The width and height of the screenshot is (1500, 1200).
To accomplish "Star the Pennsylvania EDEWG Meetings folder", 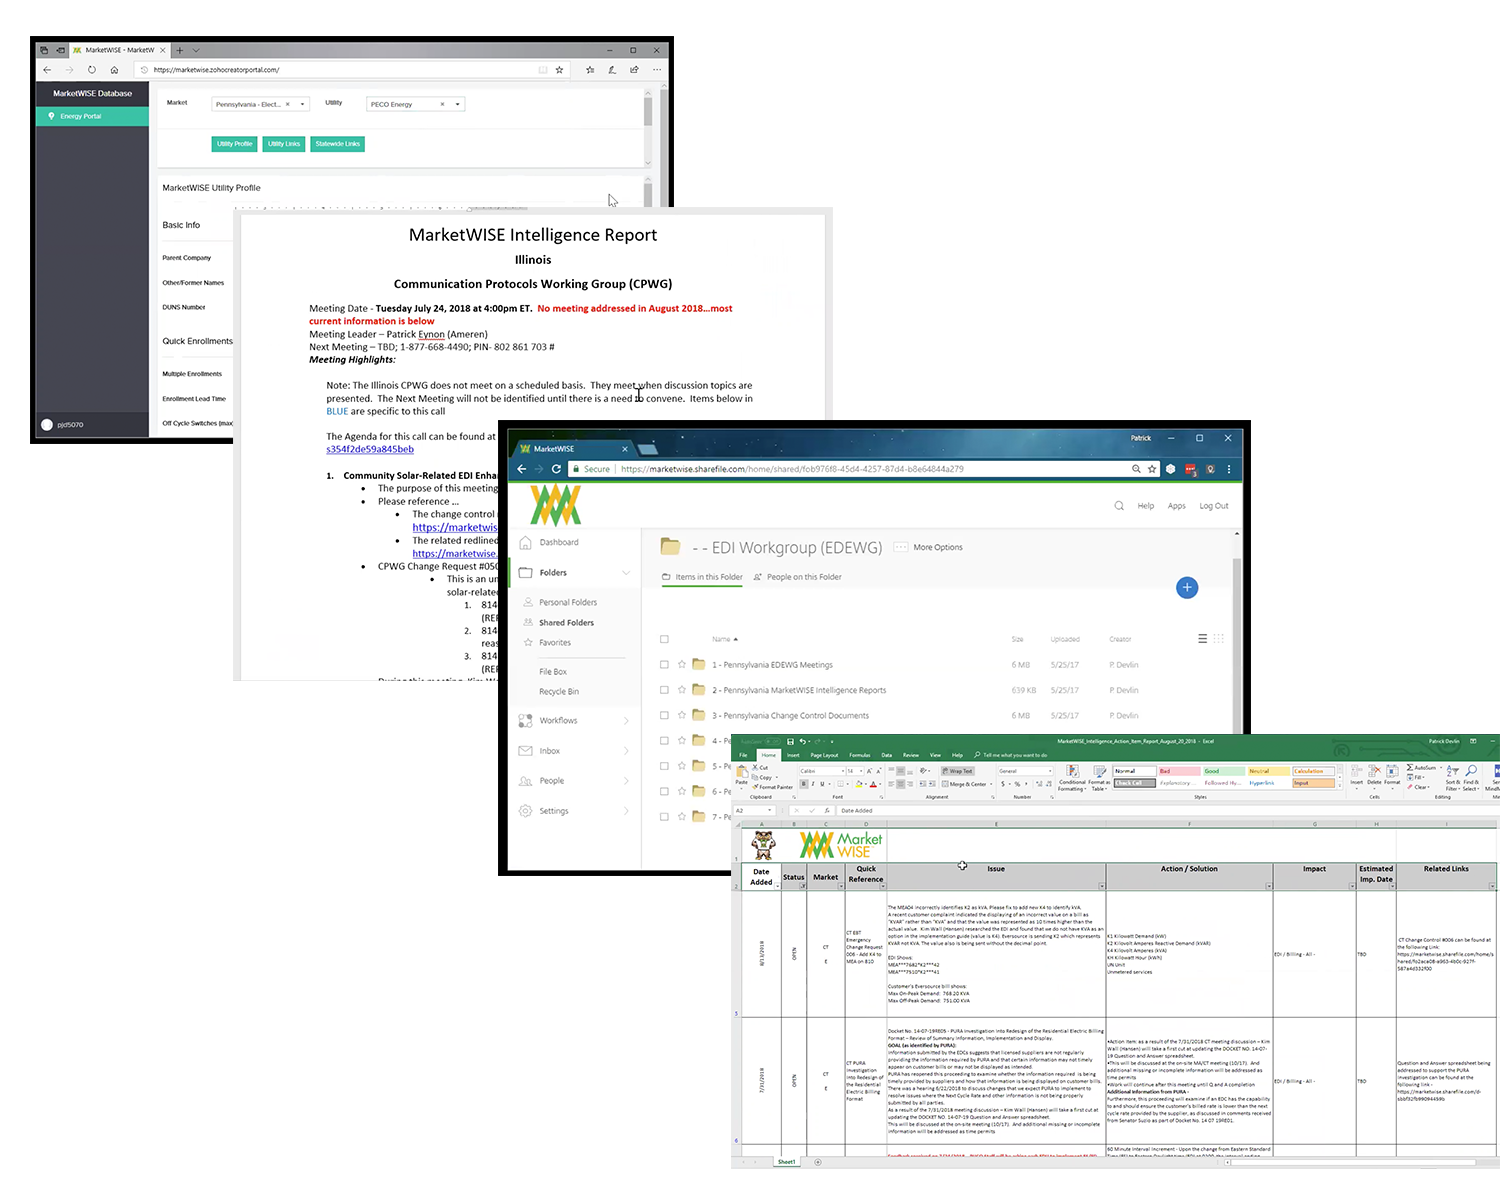I will click(682, 664).
